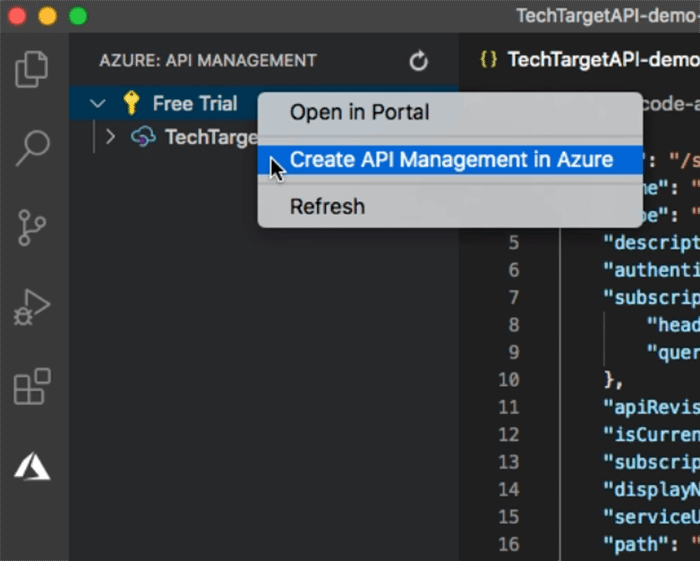This screenshot has width=700, height=561.
Task: Click the green macOS zoom window button
Action: [x=78, y=16]
